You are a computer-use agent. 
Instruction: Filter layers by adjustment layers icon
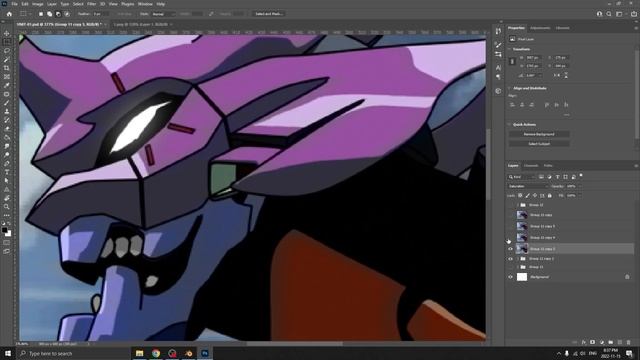coord(549,177)
